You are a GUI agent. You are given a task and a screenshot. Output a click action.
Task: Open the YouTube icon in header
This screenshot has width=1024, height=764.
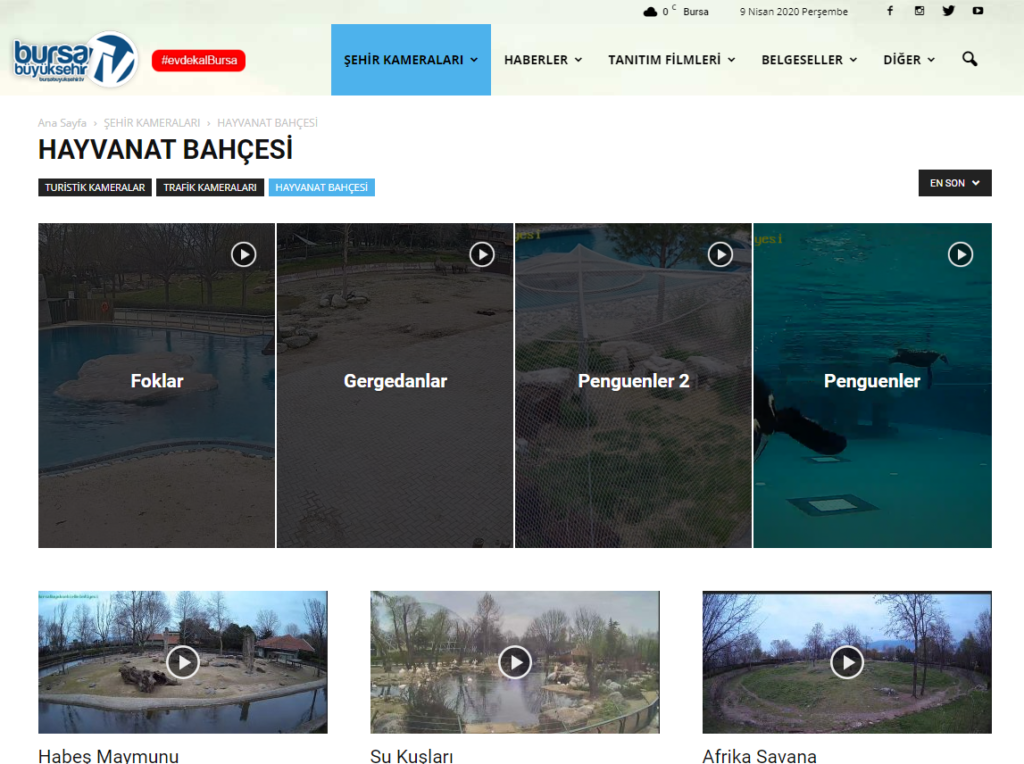978,10
